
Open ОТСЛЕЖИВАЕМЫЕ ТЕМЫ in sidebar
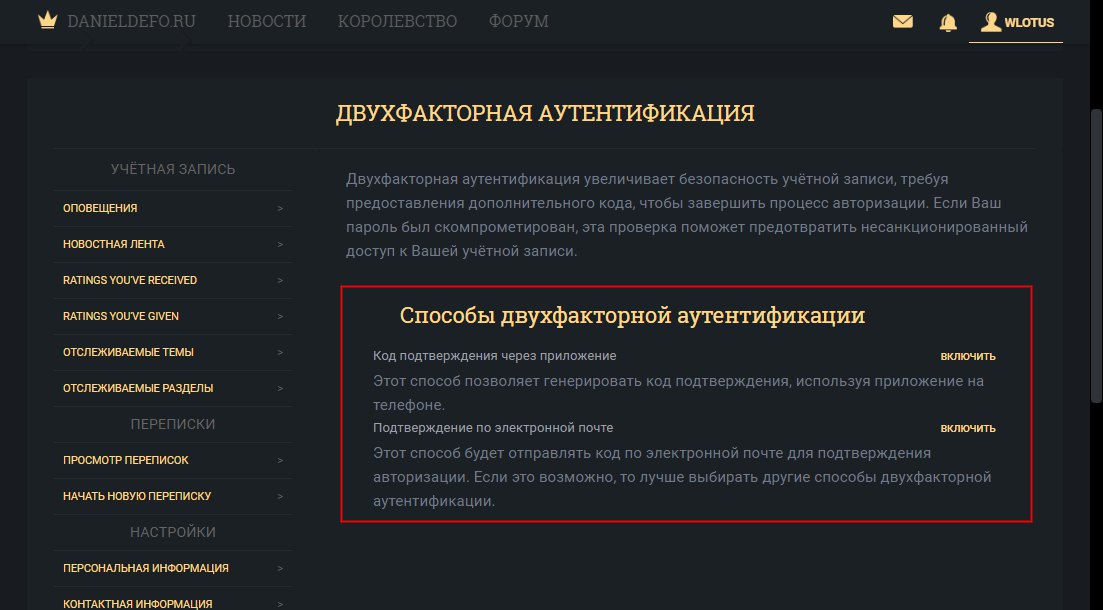(173, 352)
